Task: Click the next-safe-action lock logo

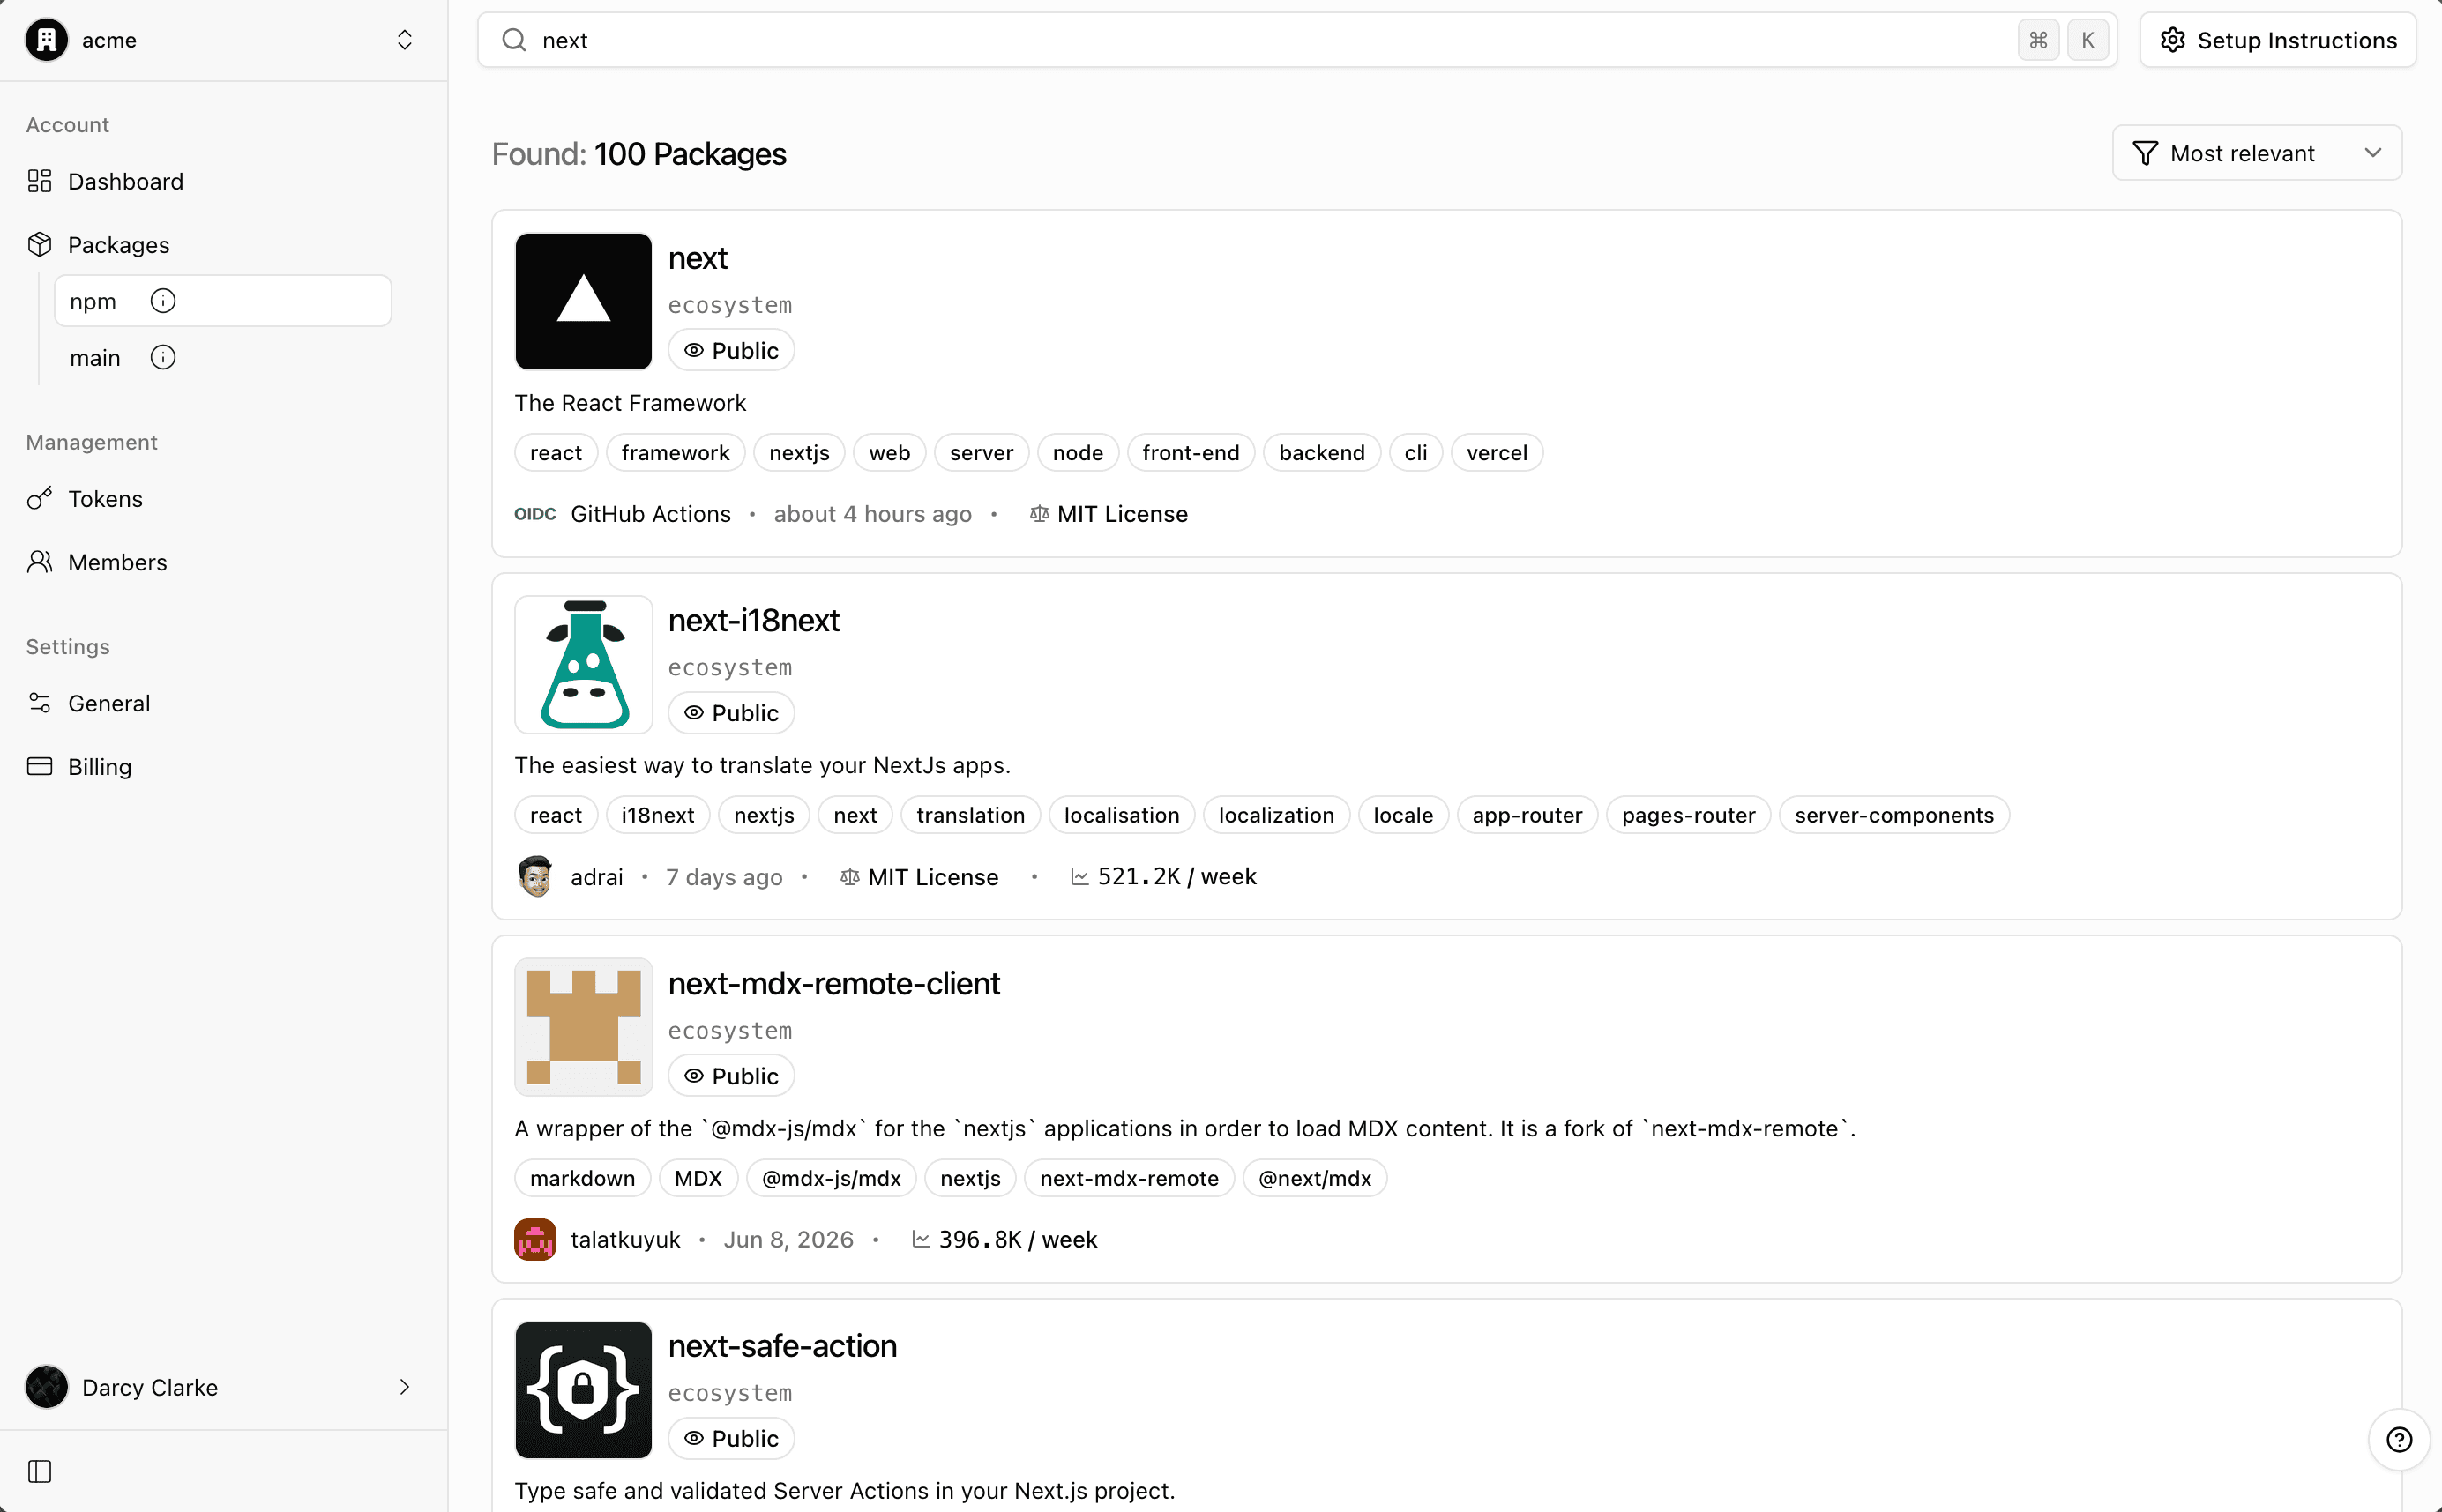Action: 583,1390
